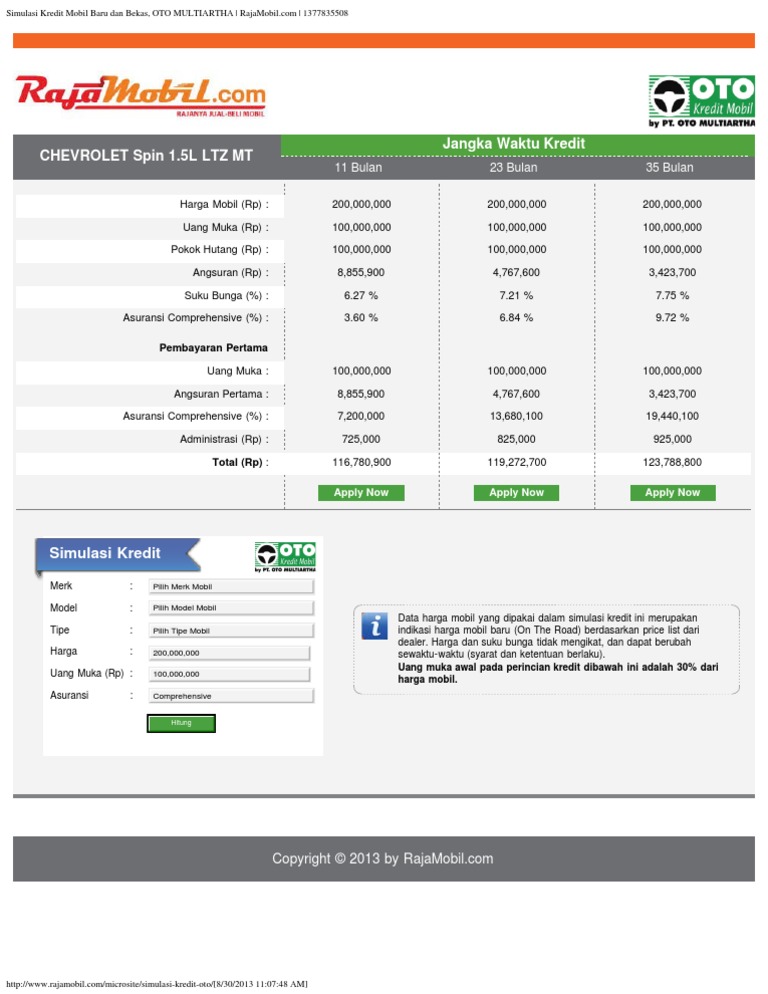Click Asuransi percentage 9.72 %
The image size is (768, 994).
pos(672,318)
